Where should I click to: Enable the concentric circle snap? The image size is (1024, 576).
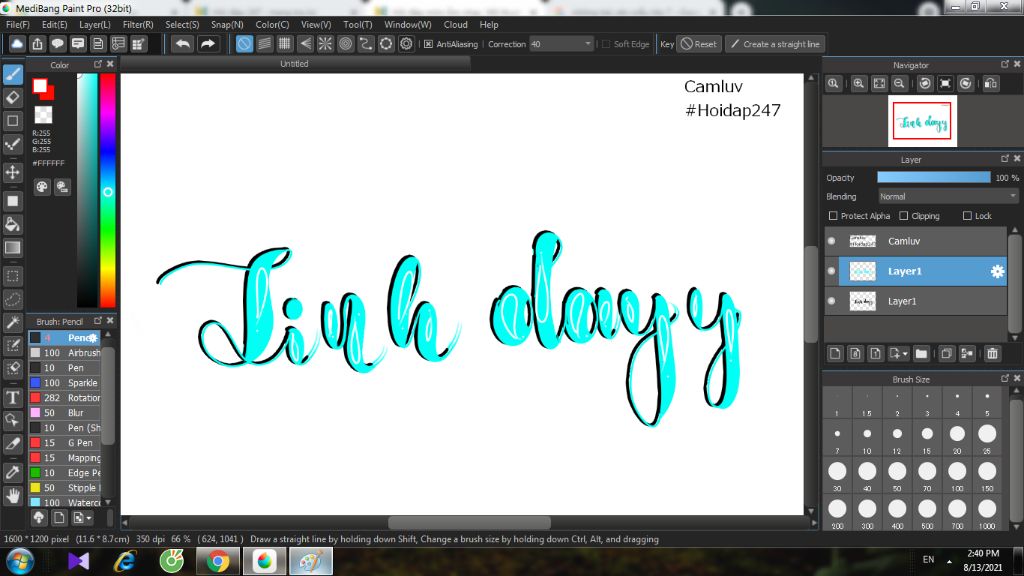pyautogui.click(x=345, y=44)
